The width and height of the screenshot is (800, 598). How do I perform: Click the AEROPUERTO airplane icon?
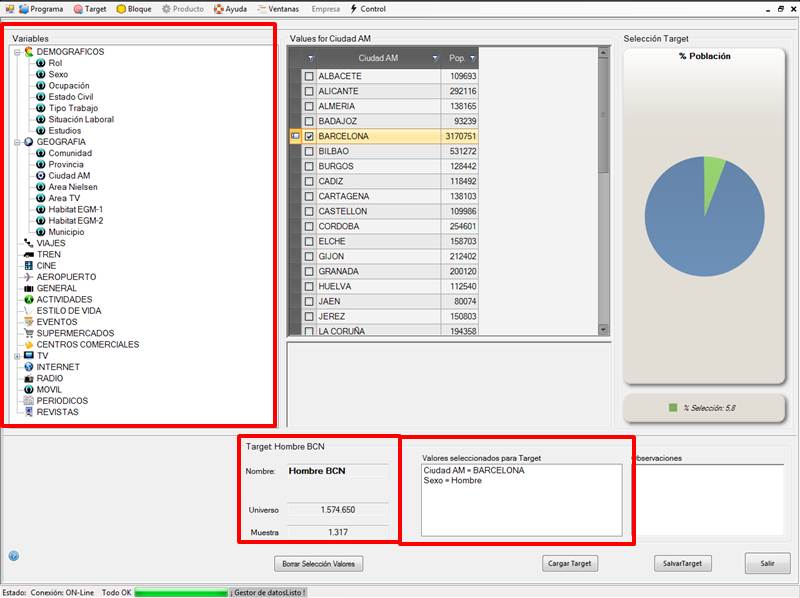pos(28,277)
